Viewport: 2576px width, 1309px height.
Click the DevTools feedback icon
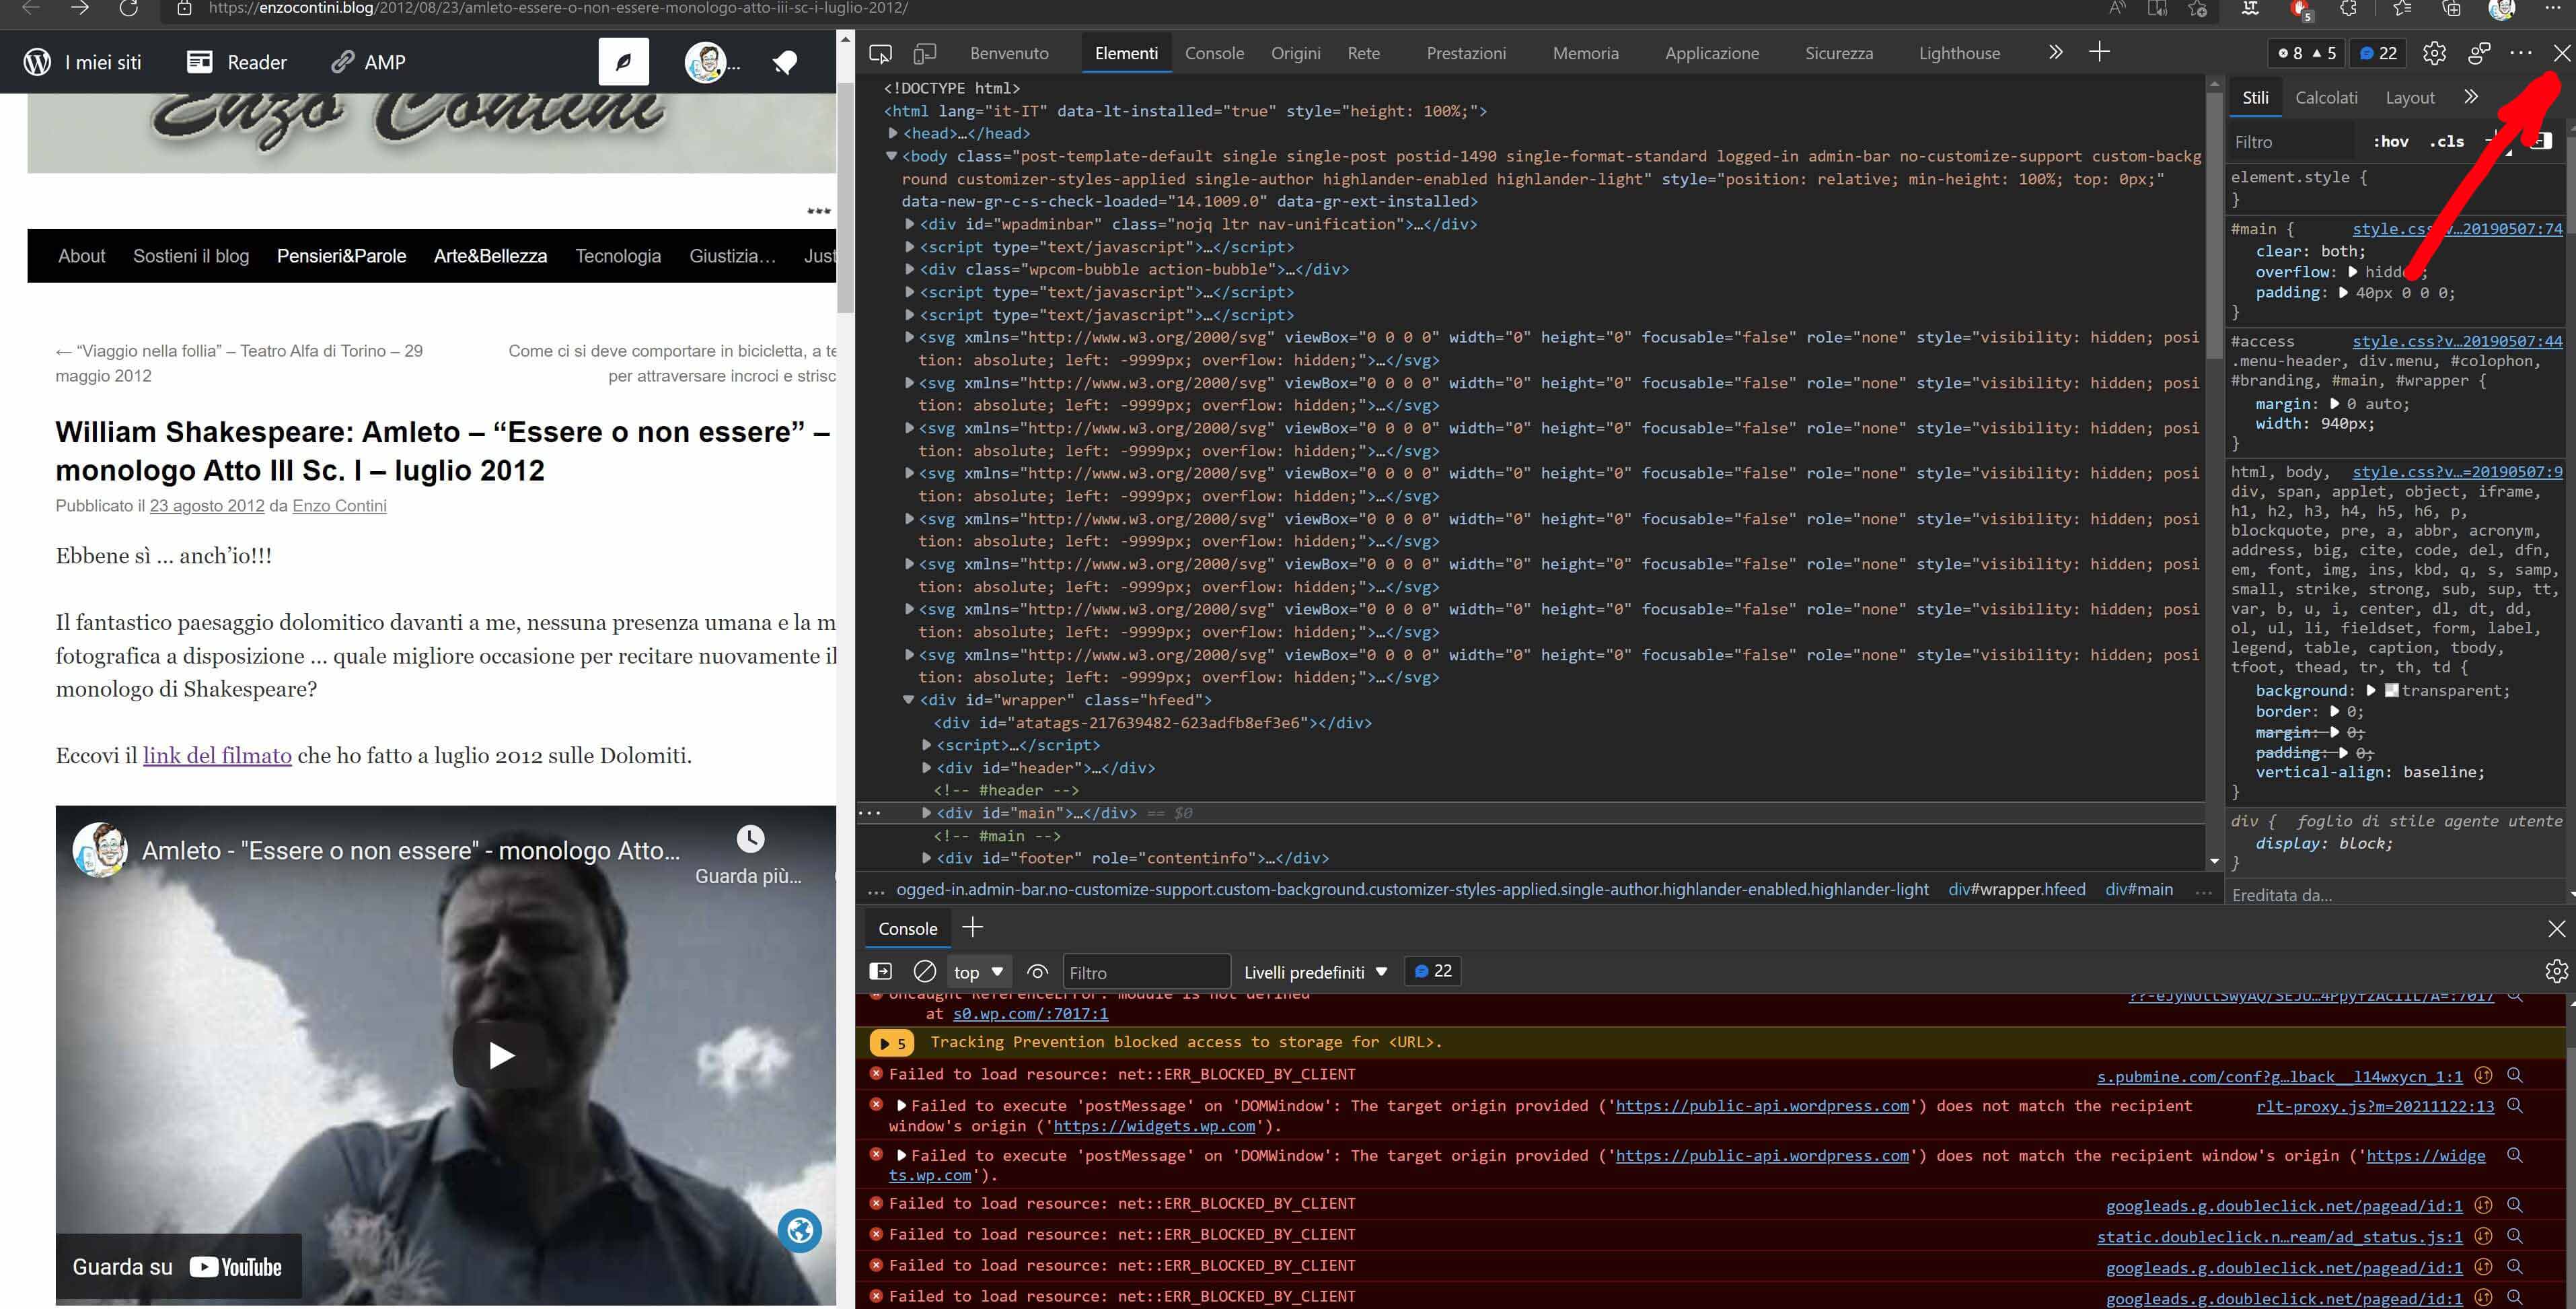[2479, 53]
